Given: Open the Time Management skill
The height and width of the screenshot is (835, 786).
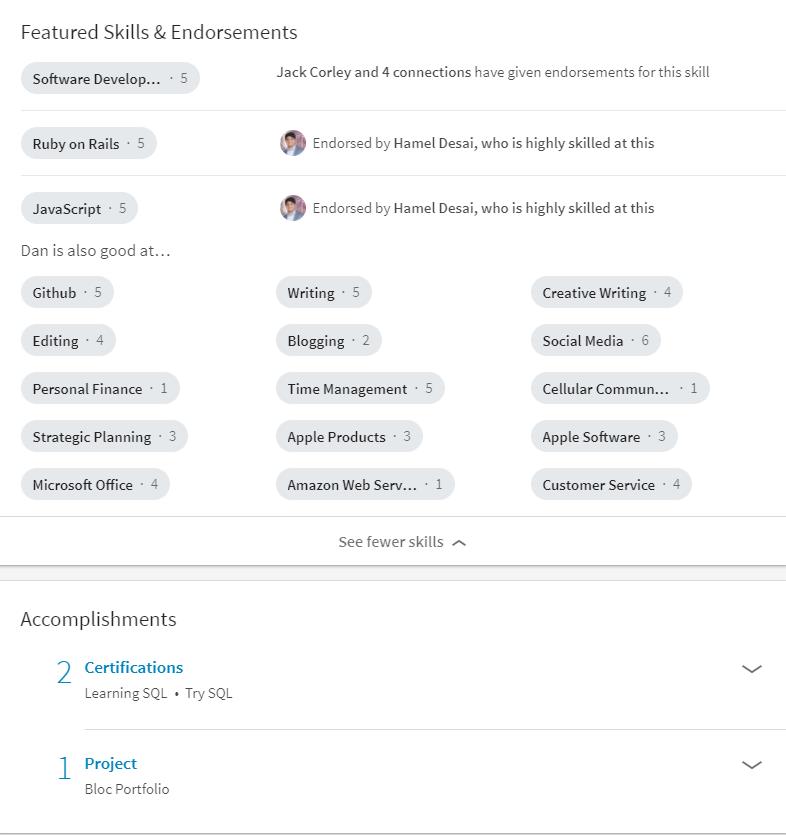Looking at the screenshot, I should (x=359, y=389).
